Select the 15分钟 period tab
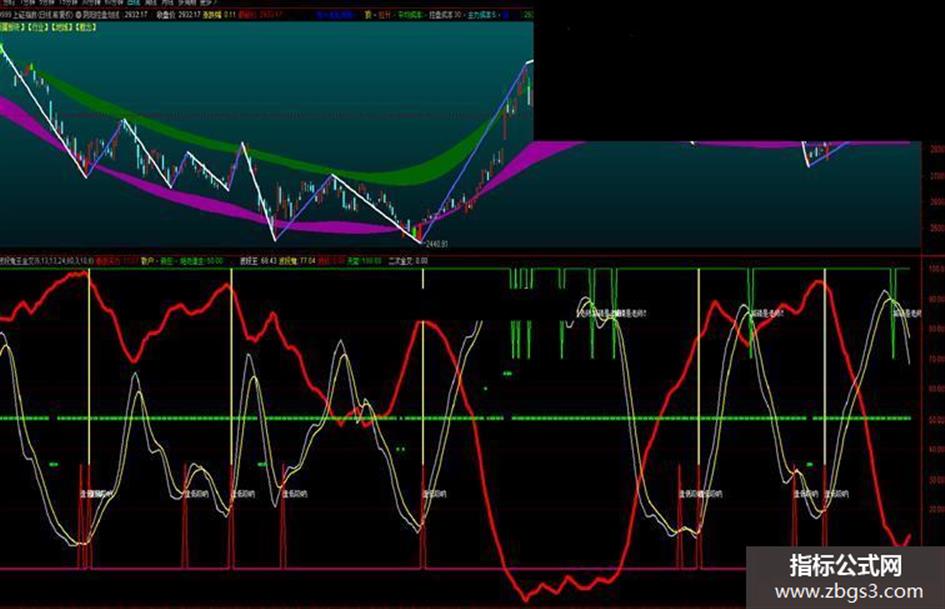Viewport: 945px width, 609px height. point(70,2)
